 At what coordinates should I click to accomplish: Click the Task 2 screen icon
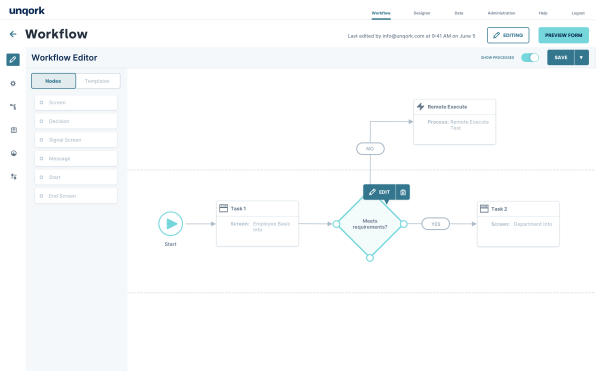[x=484, y=209]
